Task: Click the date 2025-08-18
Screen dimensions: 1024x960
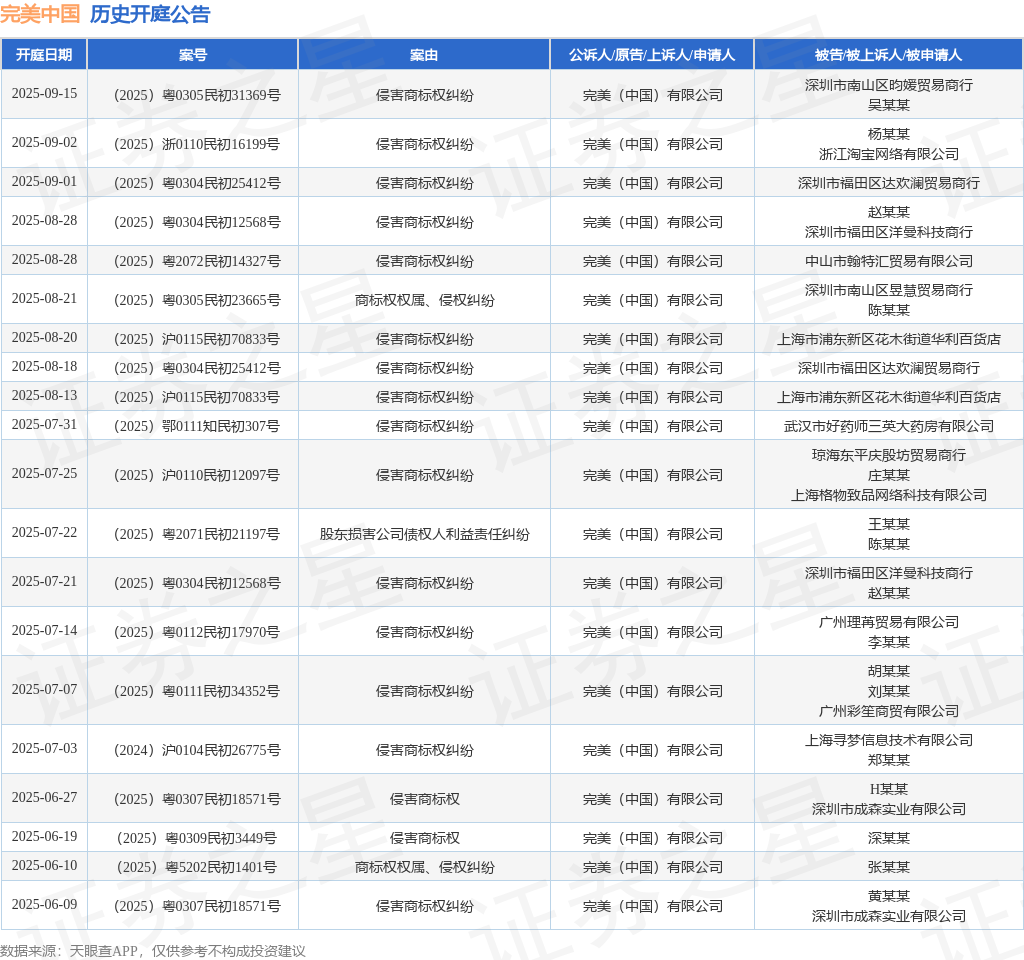Action: tap(44, 366)
